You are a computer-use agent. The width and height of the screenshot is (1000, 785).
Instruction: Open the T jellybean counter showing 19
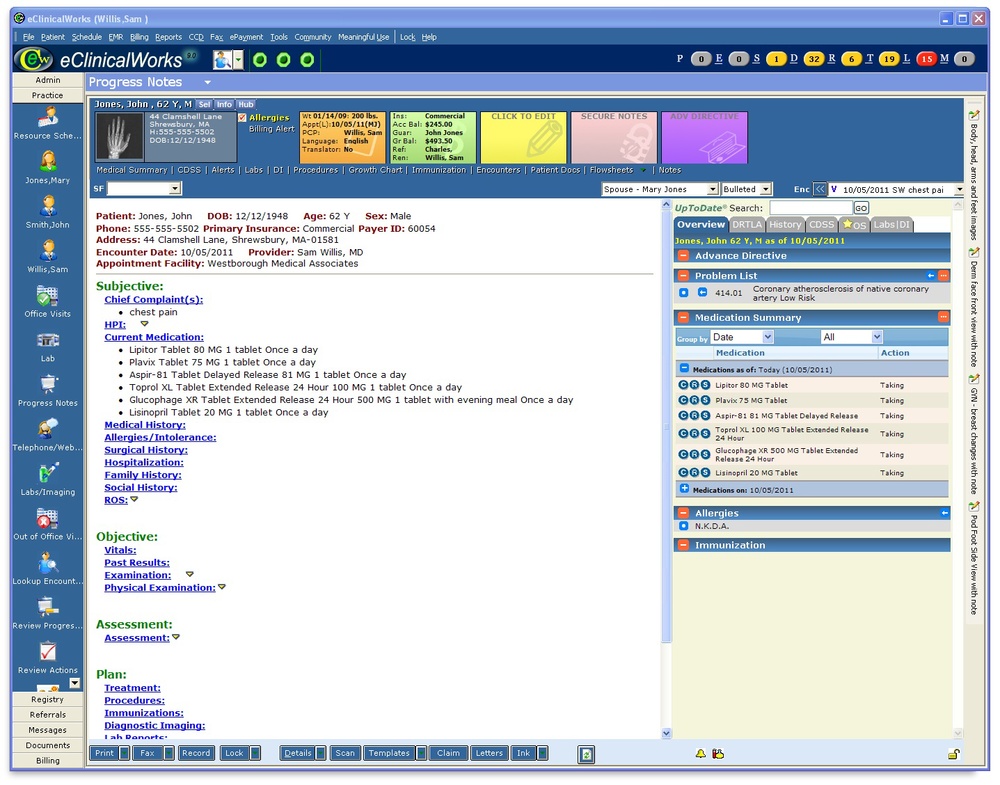[x=889, y=59]
